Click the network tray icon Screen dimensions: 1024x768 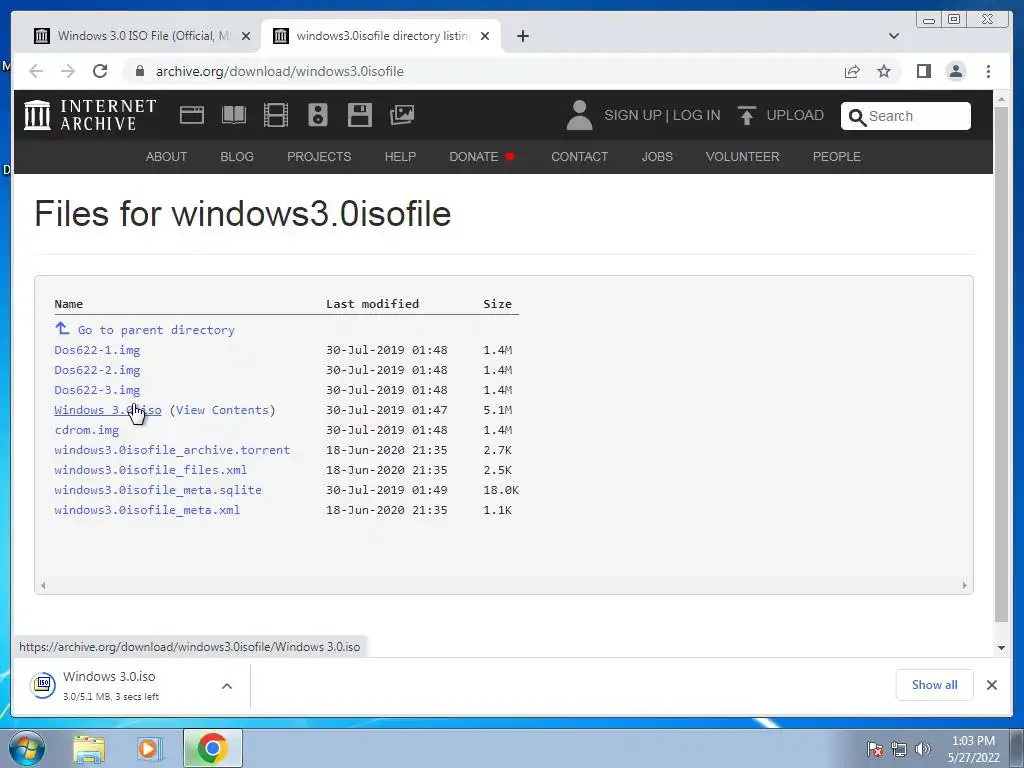tap(899, 749)
